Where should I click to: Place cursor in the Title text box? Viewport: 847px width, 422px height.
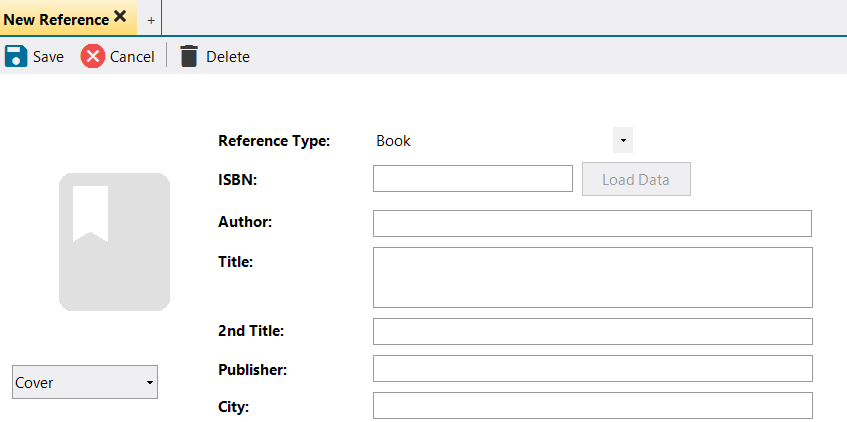click(592, 277)
